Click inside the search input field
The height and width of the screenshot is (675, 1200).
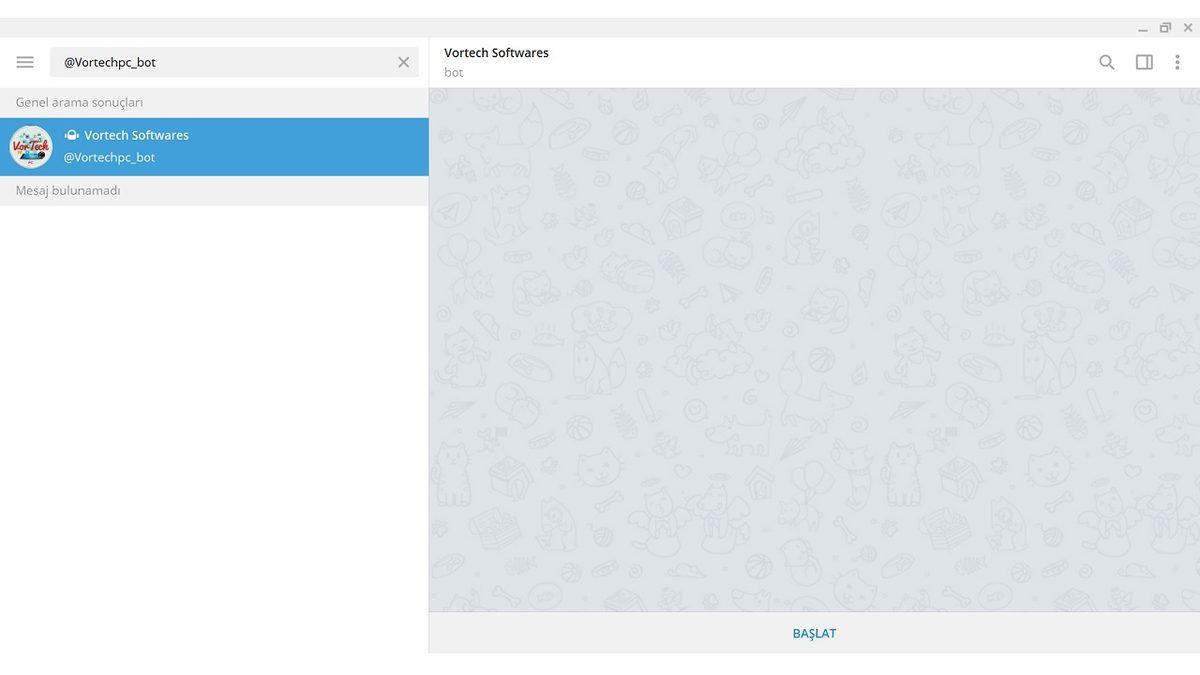coord(200,61)
